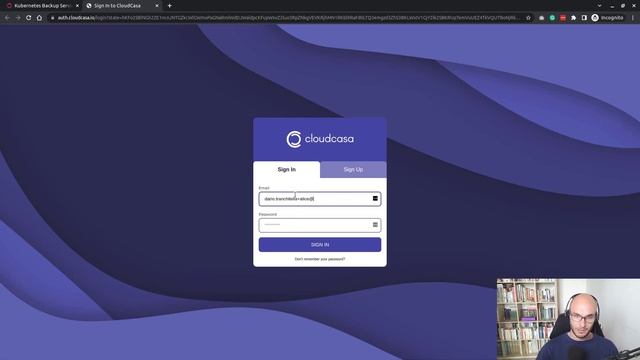Click the SIGN IN button
The image size is (640, 360).
pos(320,244)
